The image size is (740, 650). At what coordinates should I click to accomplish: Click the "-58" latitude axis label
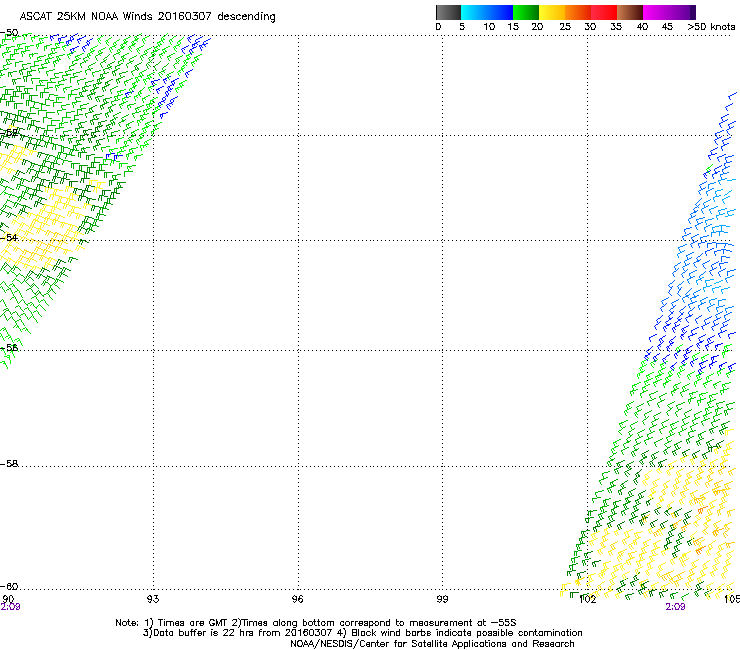(x=9, y=464)
